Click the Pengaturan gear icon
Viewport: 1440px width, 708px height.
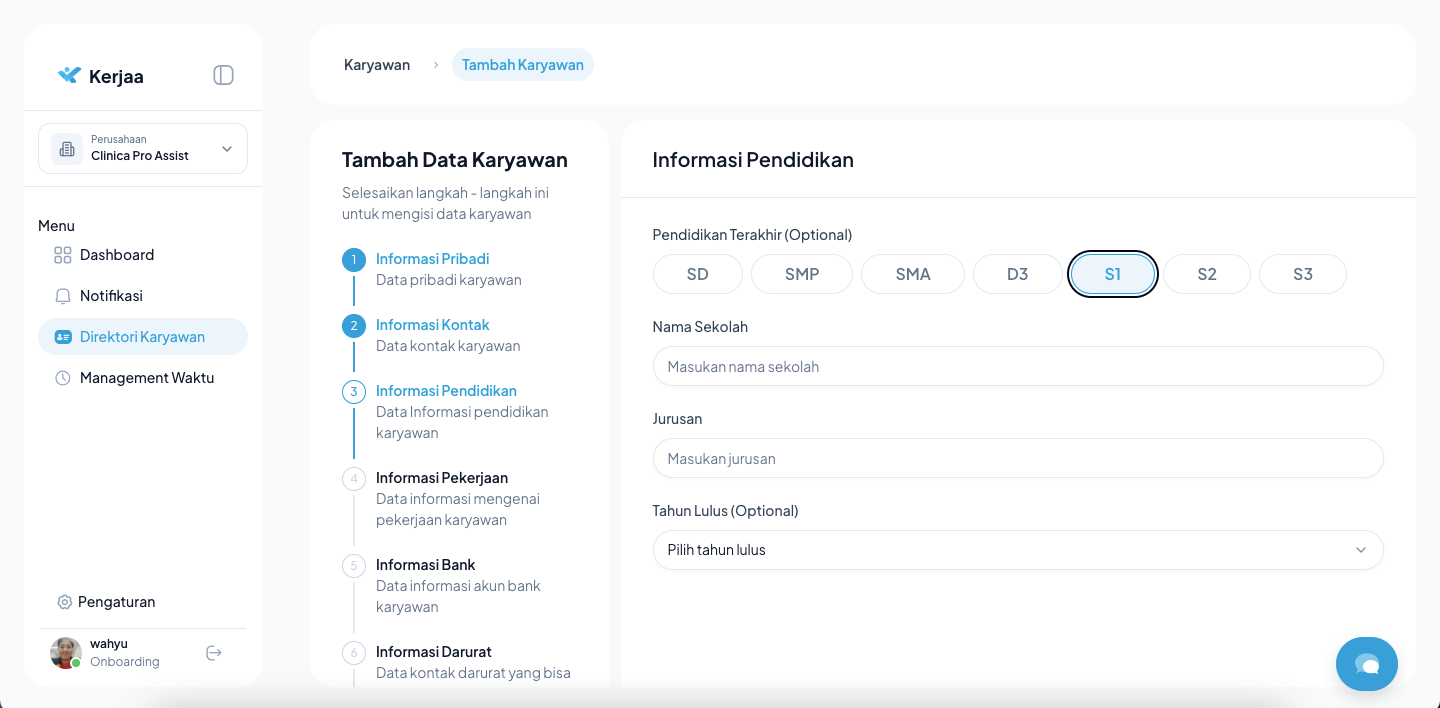coord(65,602)
